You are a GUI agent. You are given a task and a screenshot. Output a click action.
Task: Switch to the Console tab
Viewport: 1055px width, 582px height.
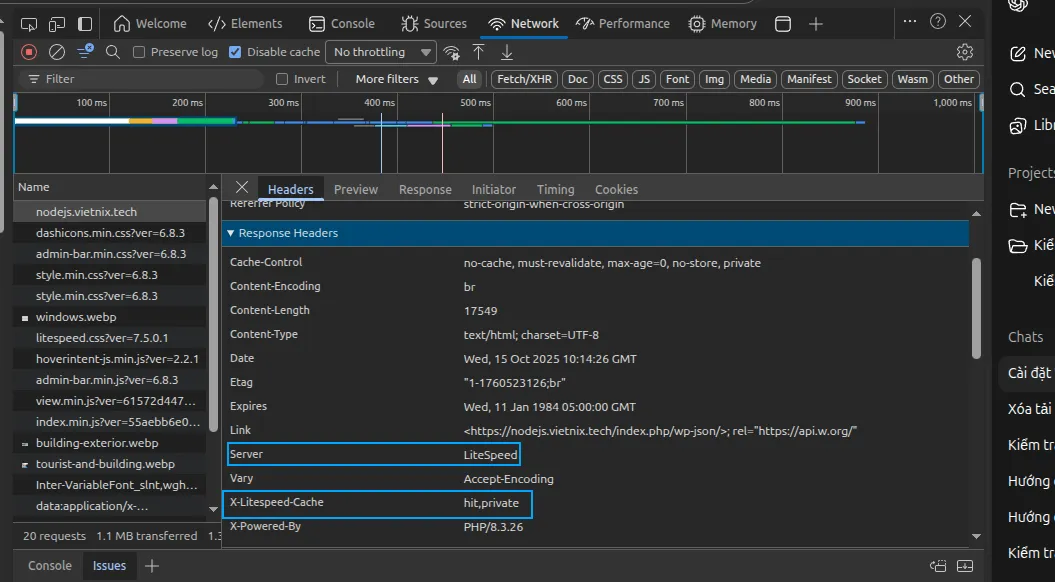[342, 24]
